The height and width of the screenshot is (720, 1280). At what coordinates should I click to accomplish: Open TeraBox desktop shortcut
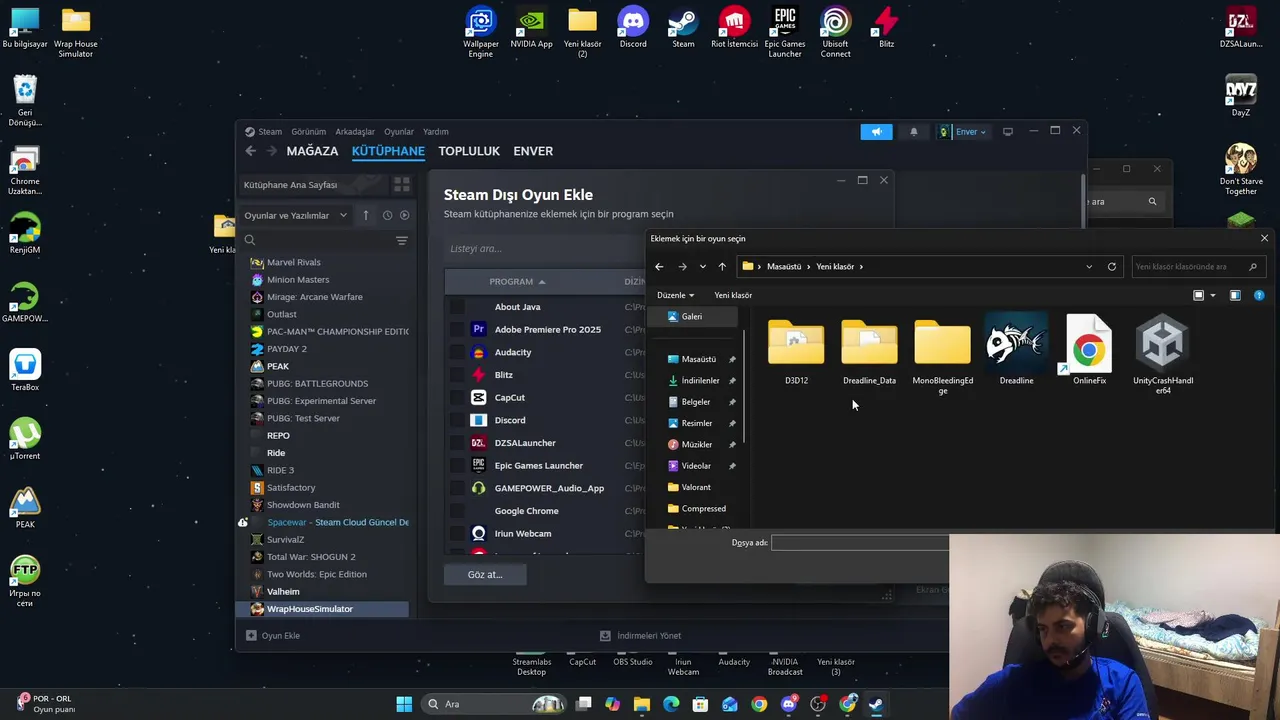point(25,369)
